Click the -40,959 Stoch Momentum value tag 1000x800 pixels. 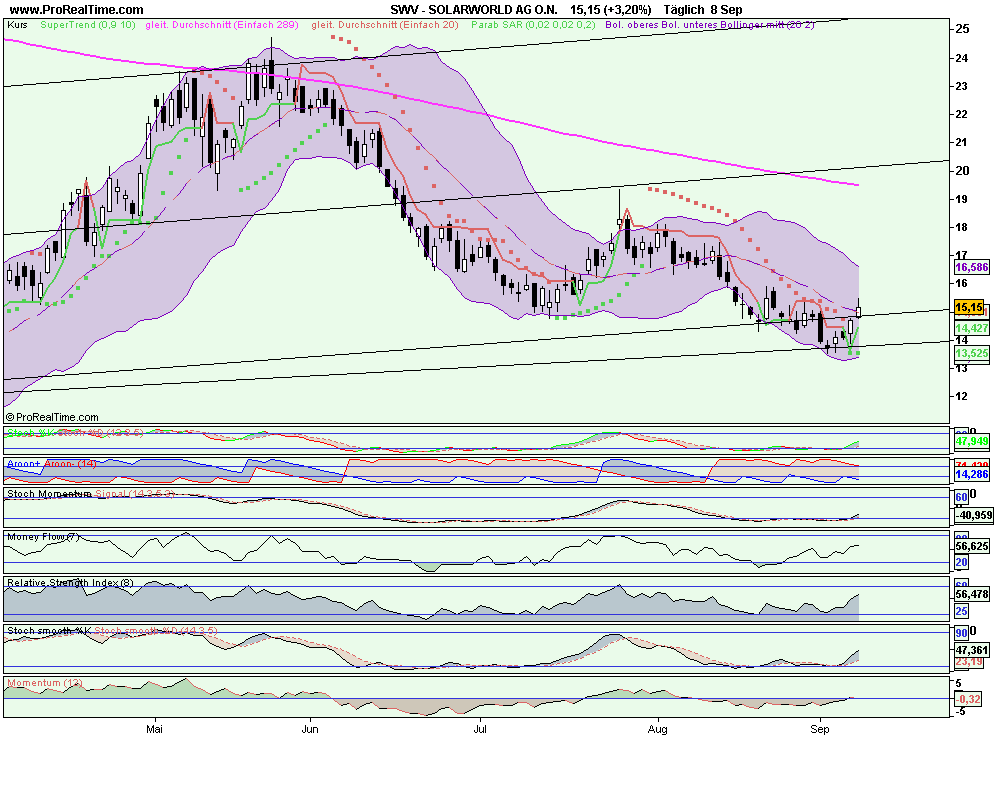974,515
